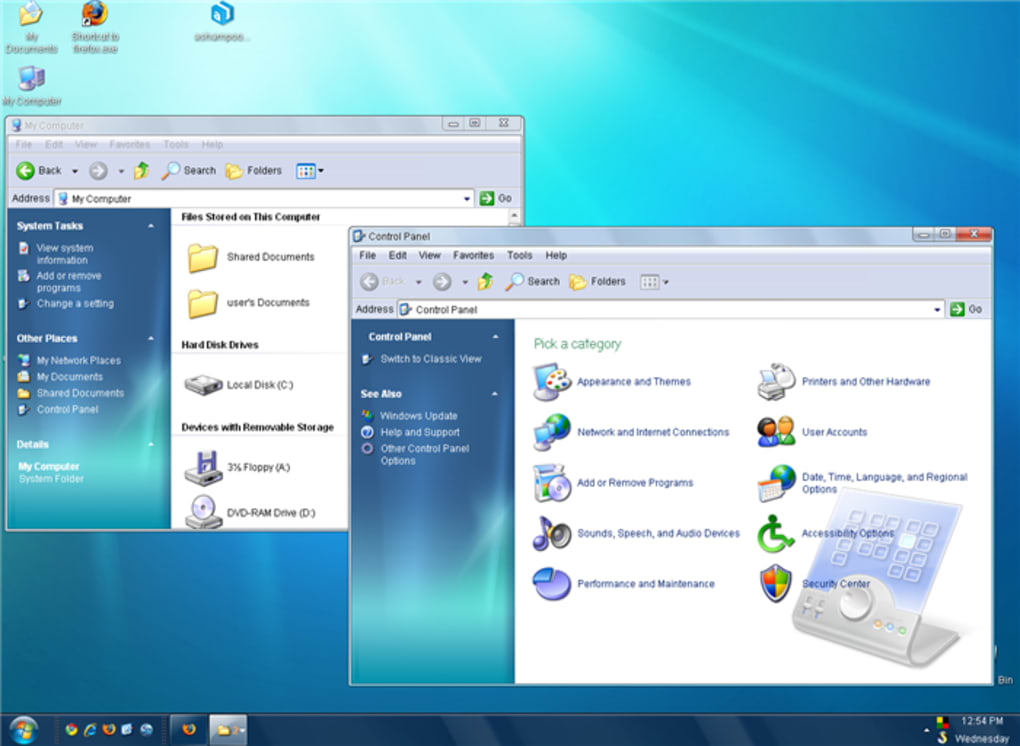Select the 3½ Floppy (A:) drive icon
This screenshot has width=1020, height=746.
click(x=204, y=468)
